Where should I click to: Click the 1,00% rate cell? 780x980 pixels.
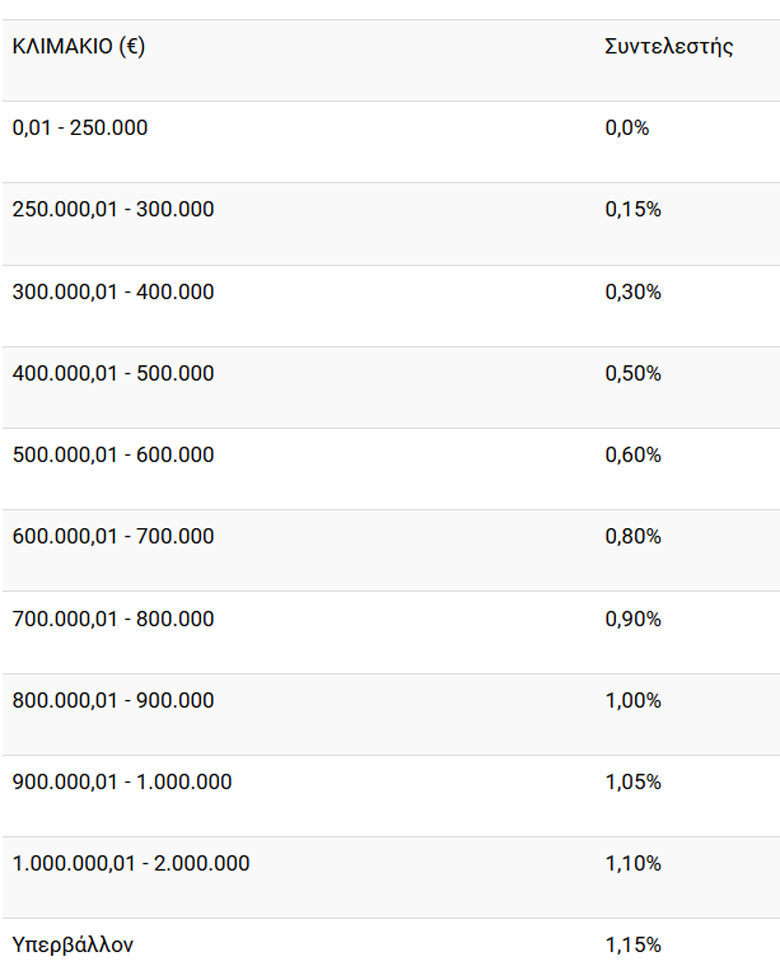click(633, 700)
